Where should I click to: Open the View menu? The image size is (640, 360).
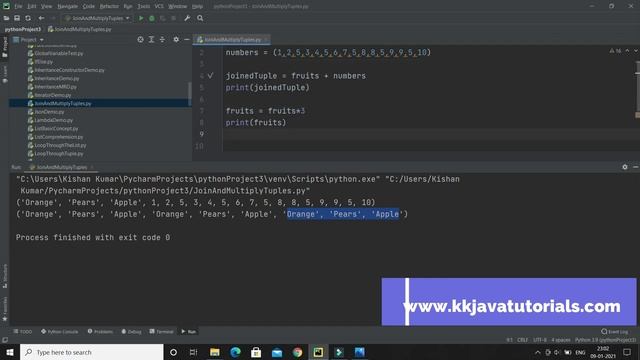click(47, 6)
